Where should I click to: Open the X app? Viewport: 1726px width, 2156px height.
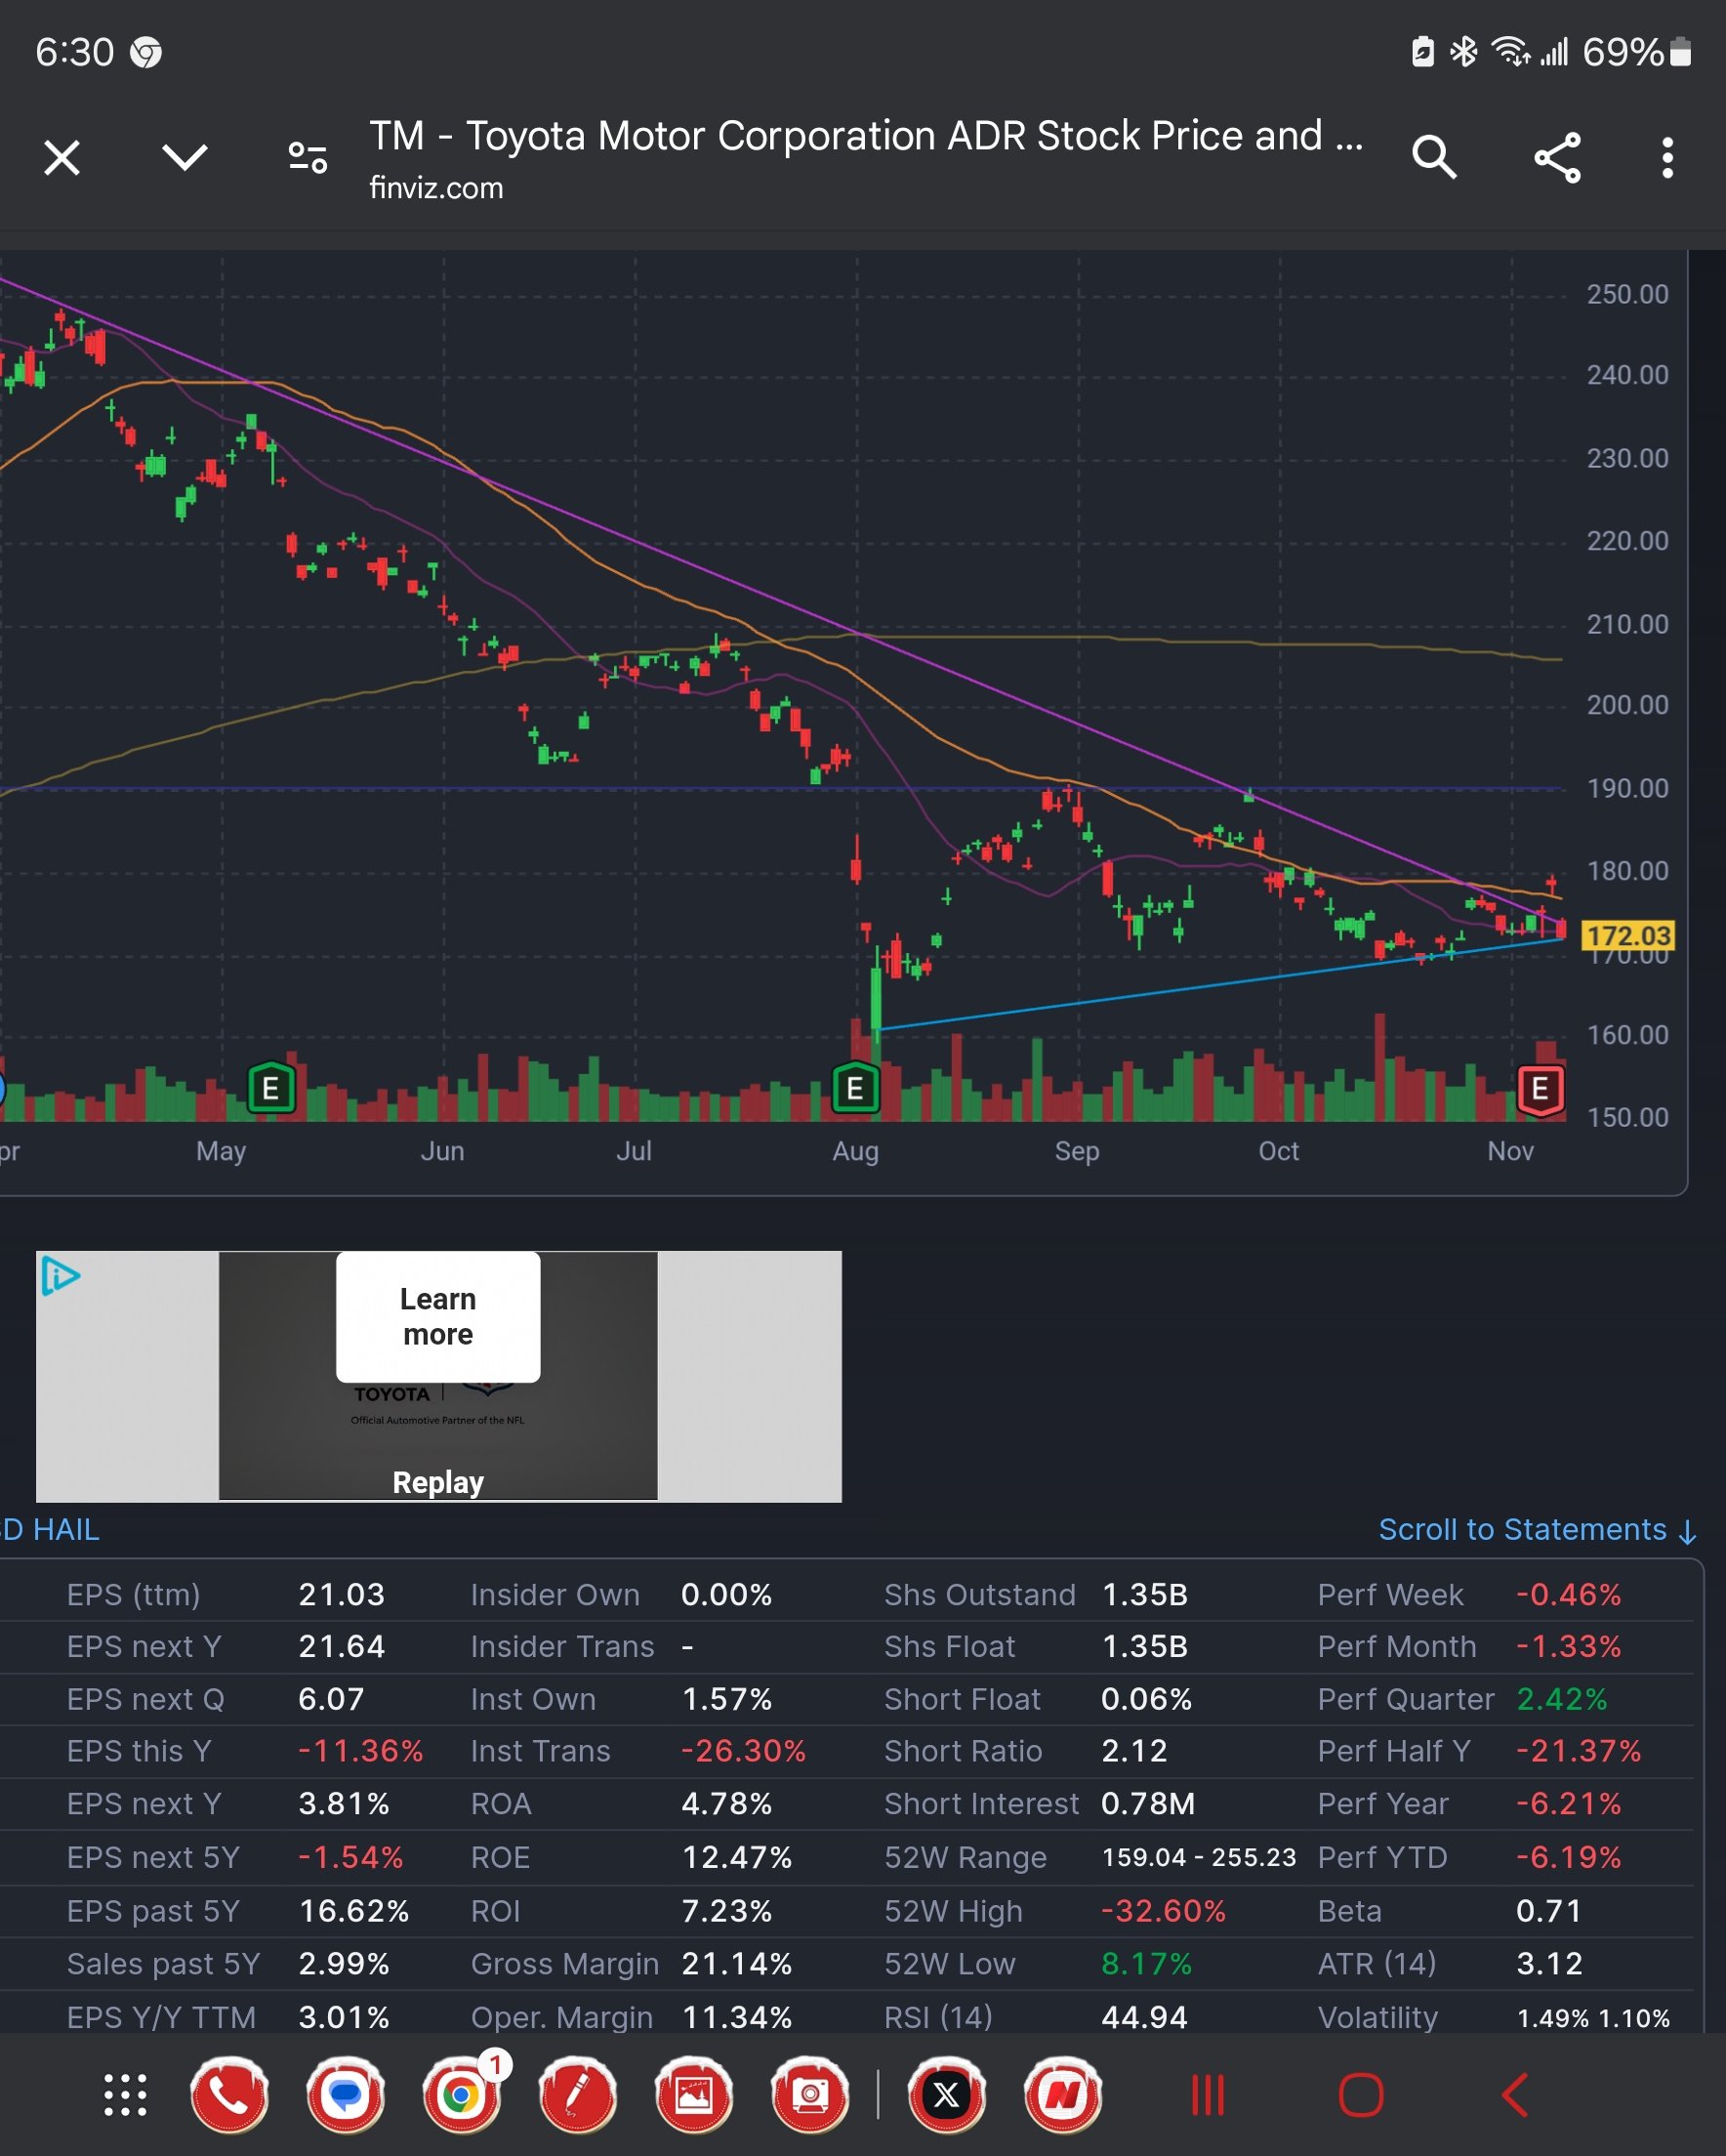coord(947,2095)
